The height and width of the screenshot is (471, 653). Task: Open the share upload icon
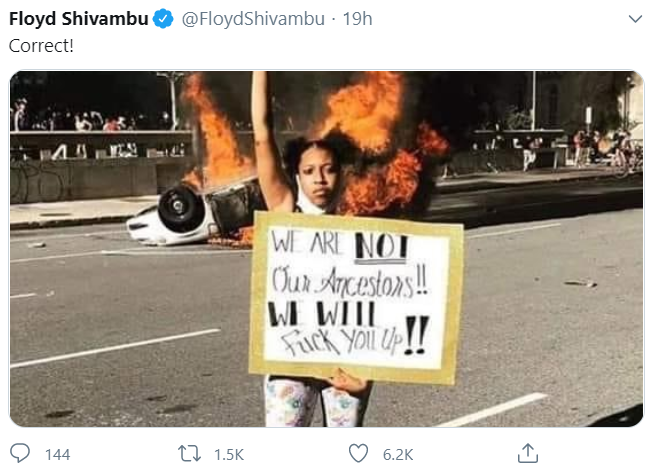[528, 453]
